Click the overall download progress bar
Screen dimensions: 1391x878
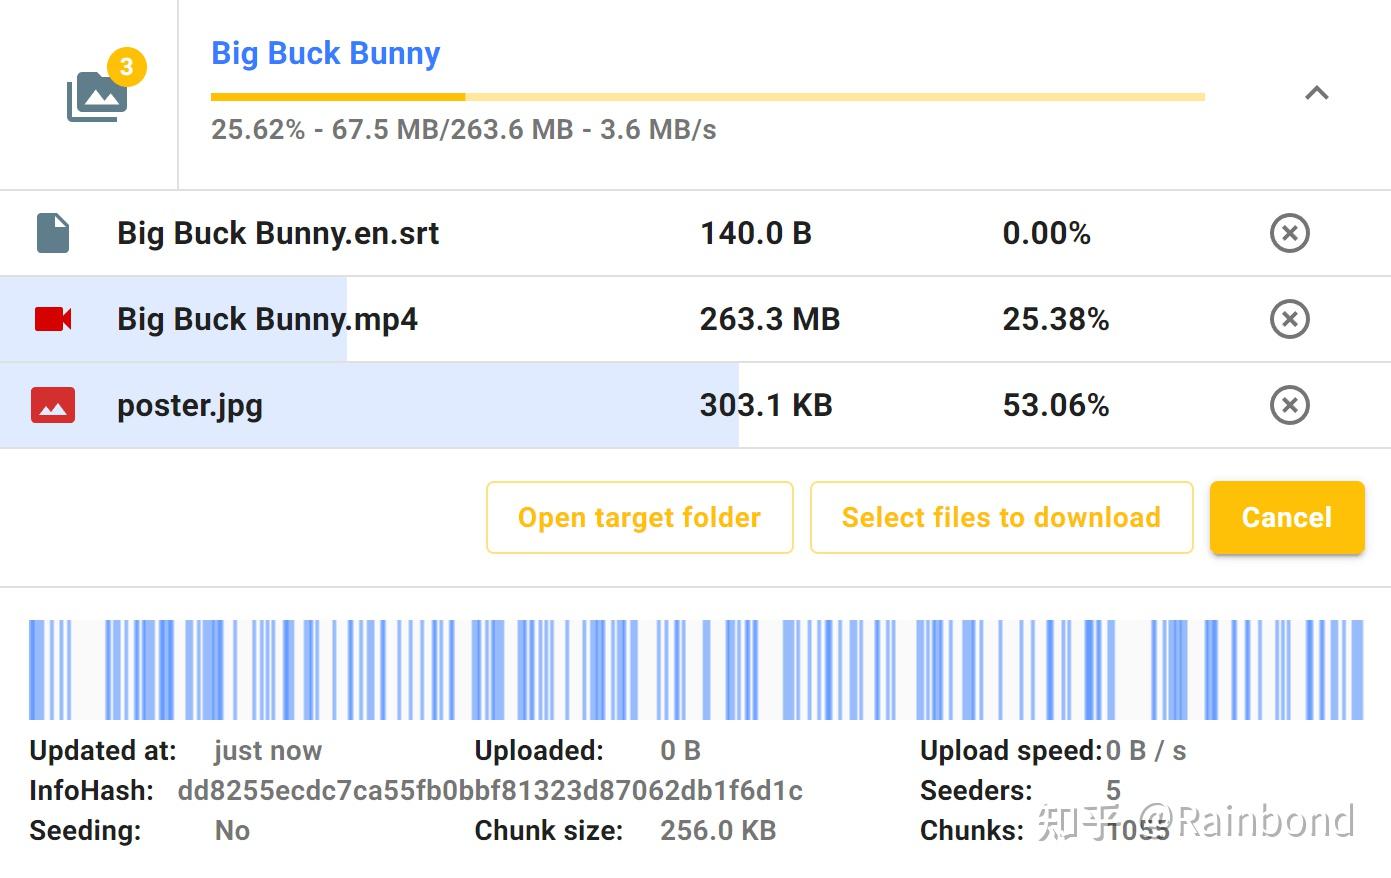pyautogui.click(x=707, y=97)
